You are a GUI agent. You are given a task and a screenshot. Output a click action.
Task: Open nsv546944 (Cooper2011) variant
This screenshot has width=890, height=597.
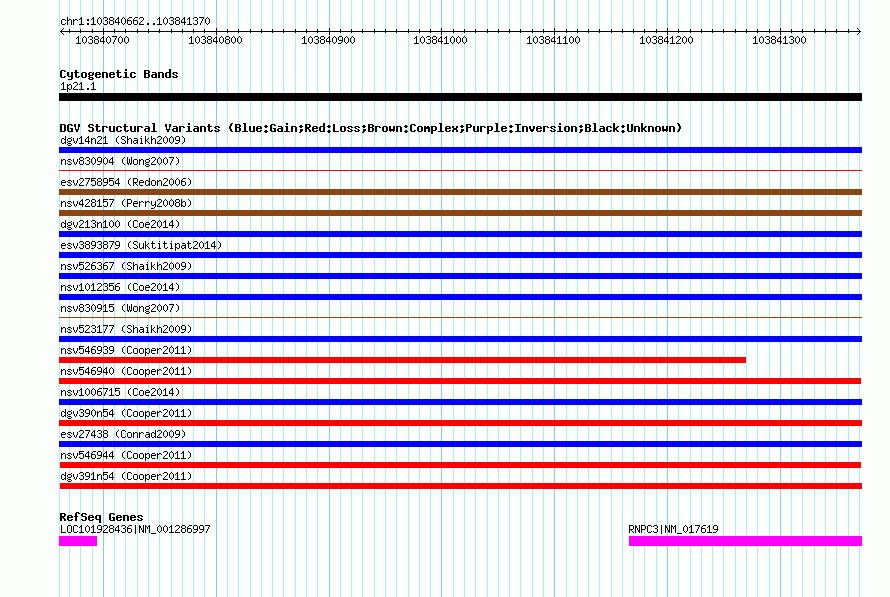click(x=126, y=455)
